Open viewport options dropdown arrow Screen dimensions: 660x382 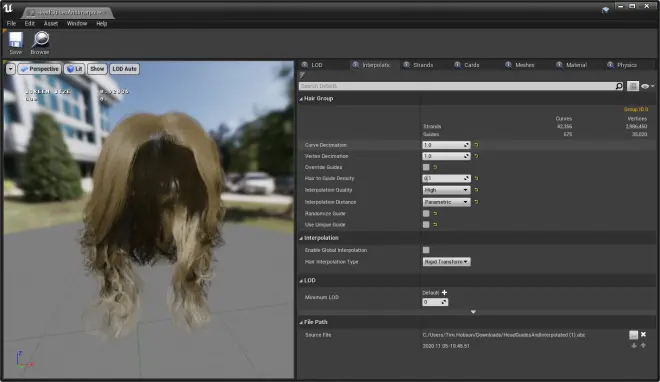pyautogui.click(x=11, y=69)
